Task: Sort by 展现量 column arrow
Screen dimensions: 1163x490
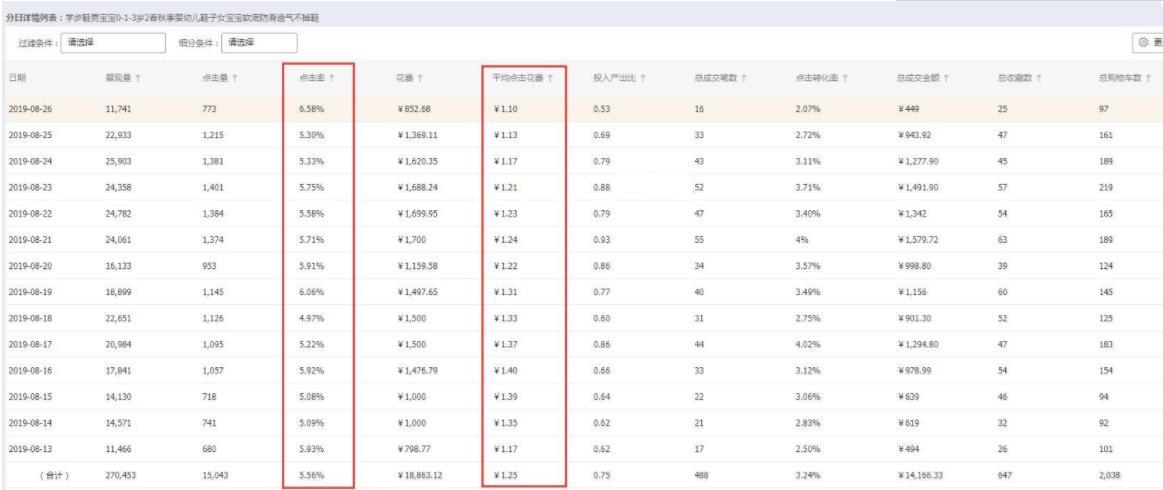Action: [139, 77]
